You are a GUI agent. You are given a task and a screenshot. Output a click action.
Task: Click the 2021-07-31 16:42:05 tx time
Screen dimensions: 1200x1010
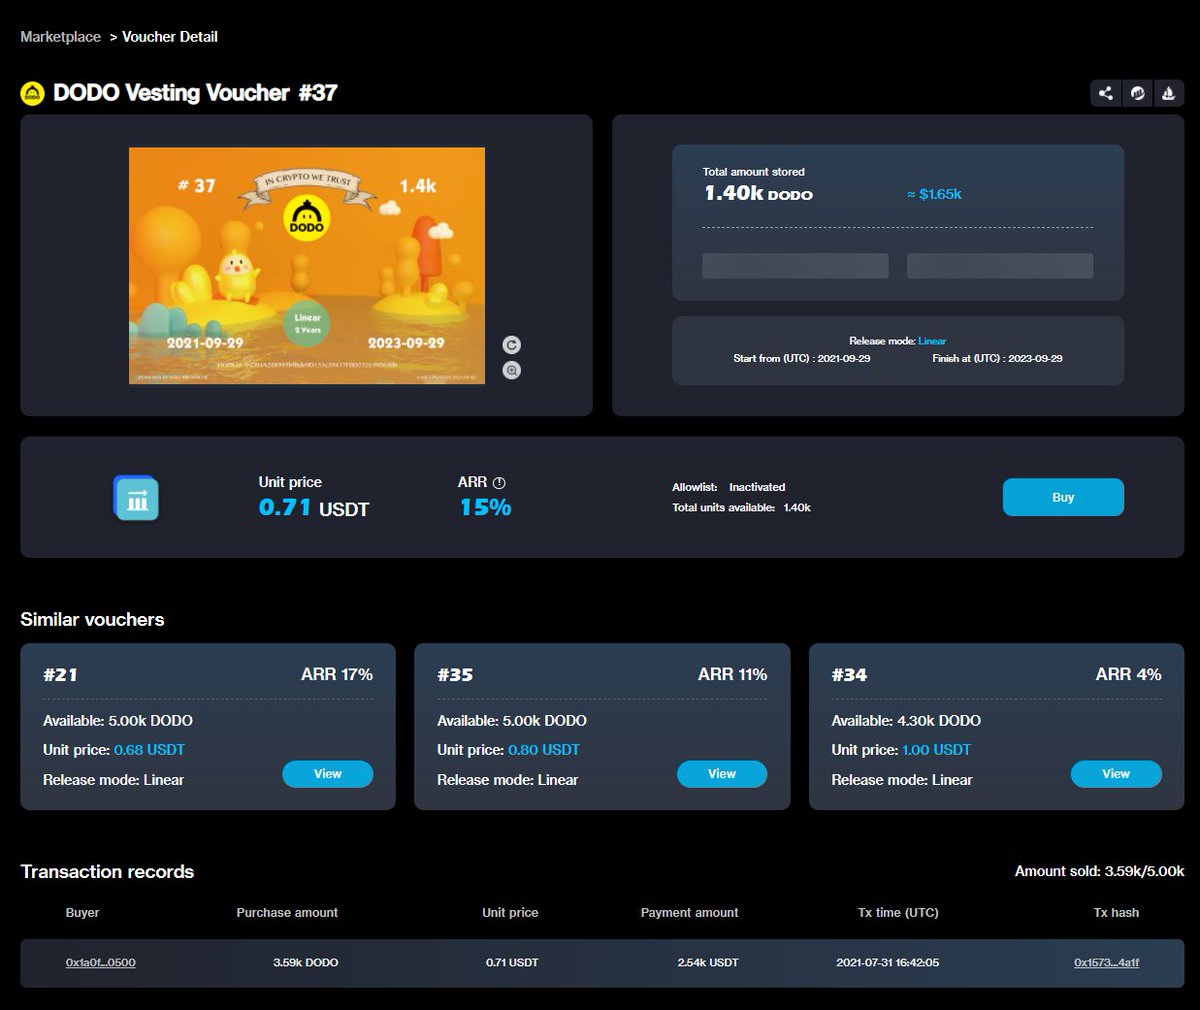(x=888, y=963)
